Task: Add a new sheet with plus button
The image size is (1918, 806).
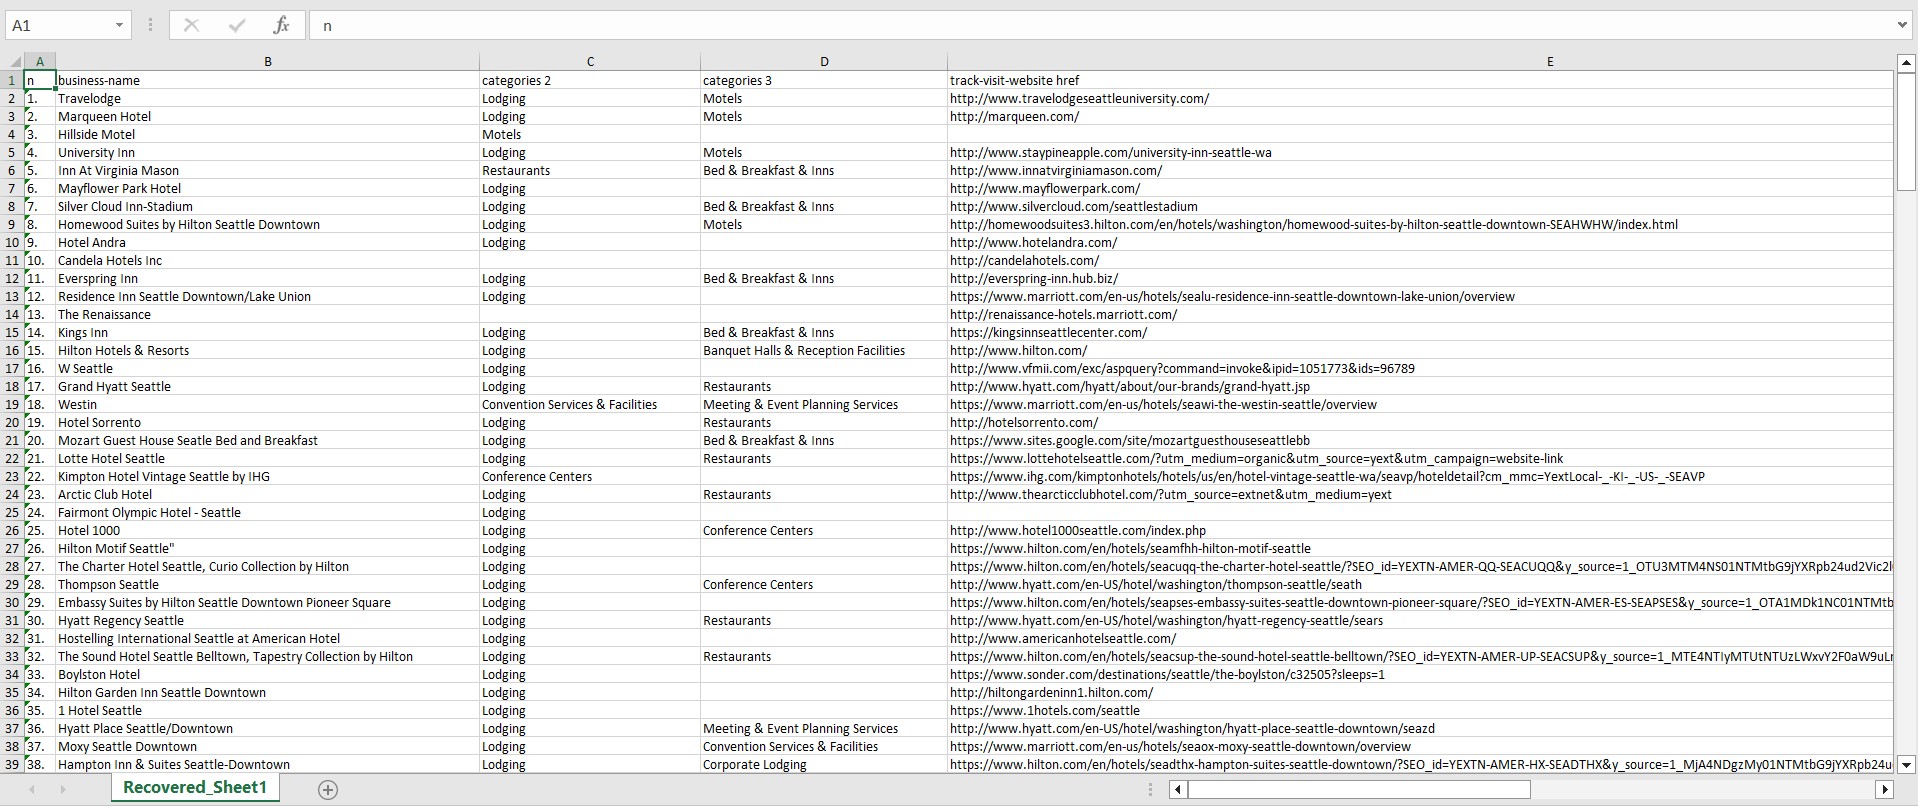Action: pyautogui.click(x=327, y=789)
